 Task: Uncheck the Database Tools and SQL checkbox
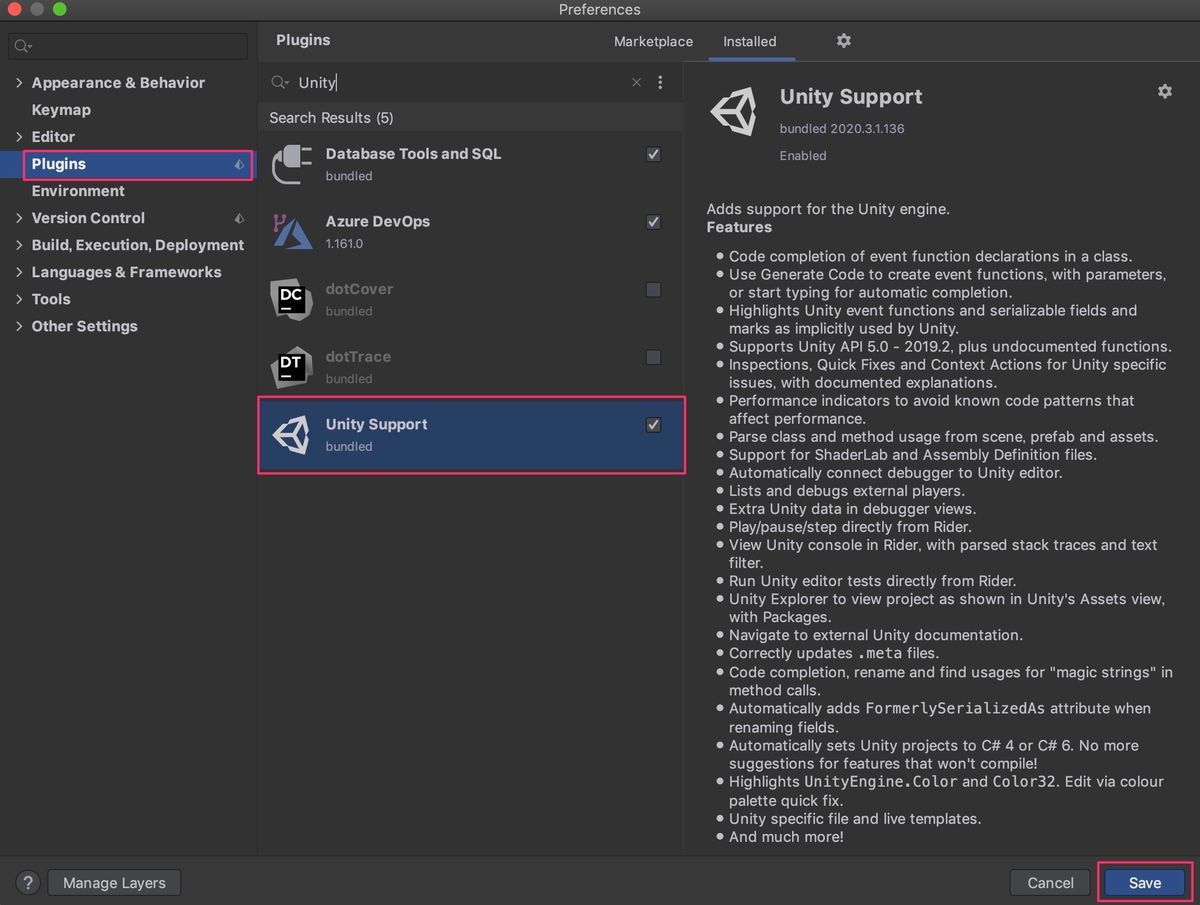click(x=653, y=155)
